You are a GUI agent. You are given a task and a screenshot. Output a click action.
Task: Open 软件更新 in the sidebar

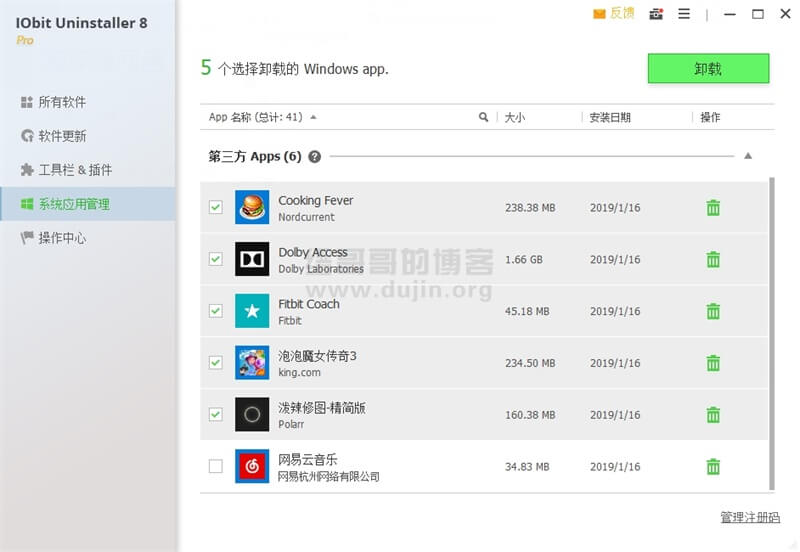(88, 136)
